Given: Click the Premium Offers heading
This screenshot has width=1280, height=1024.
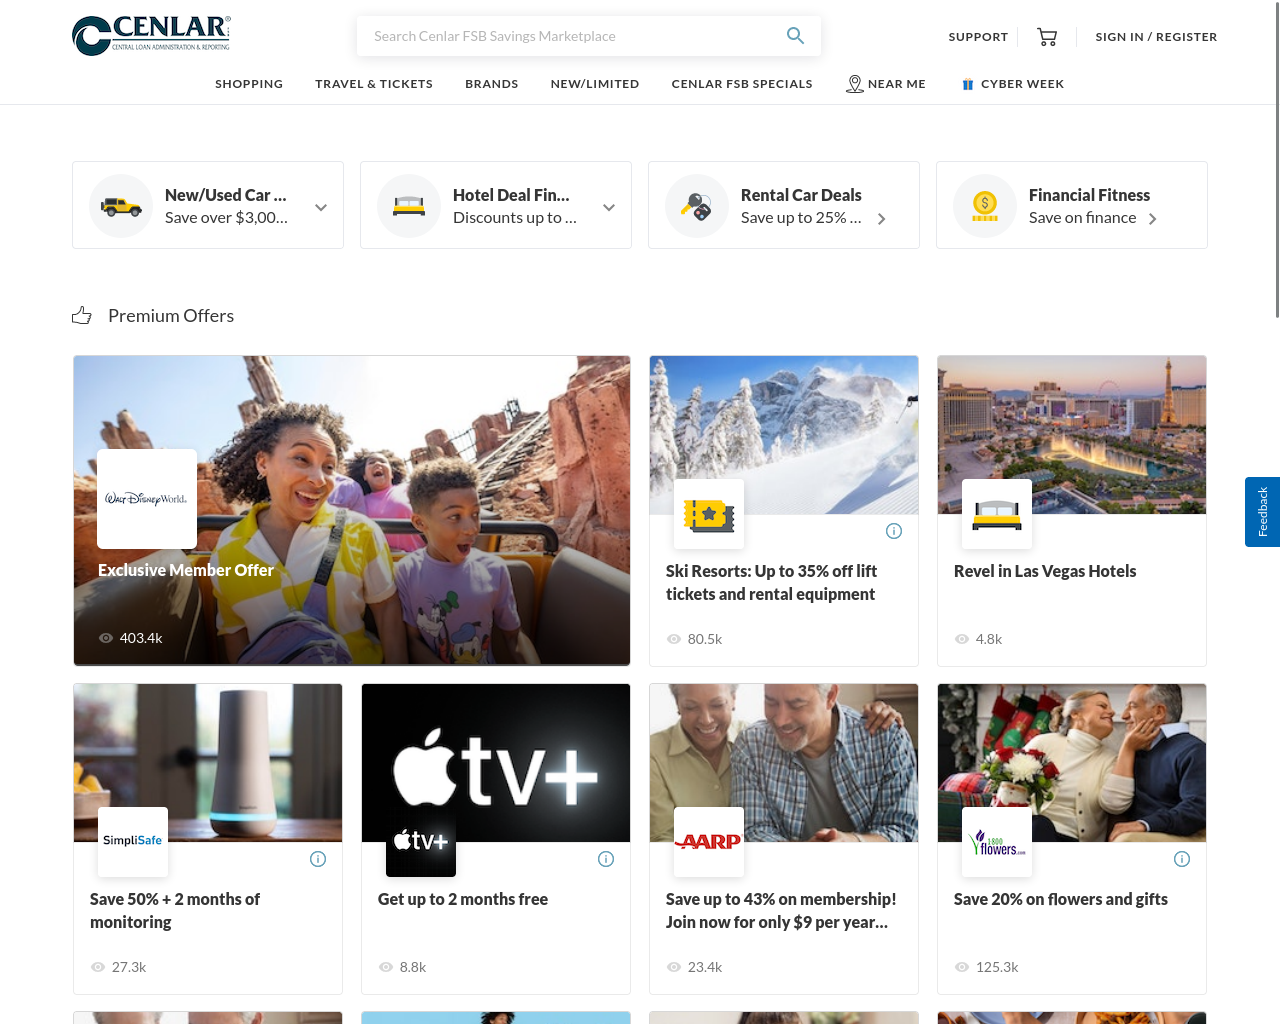Looking at the screenshot, I should pyautogui.click(x=171, y=316).
